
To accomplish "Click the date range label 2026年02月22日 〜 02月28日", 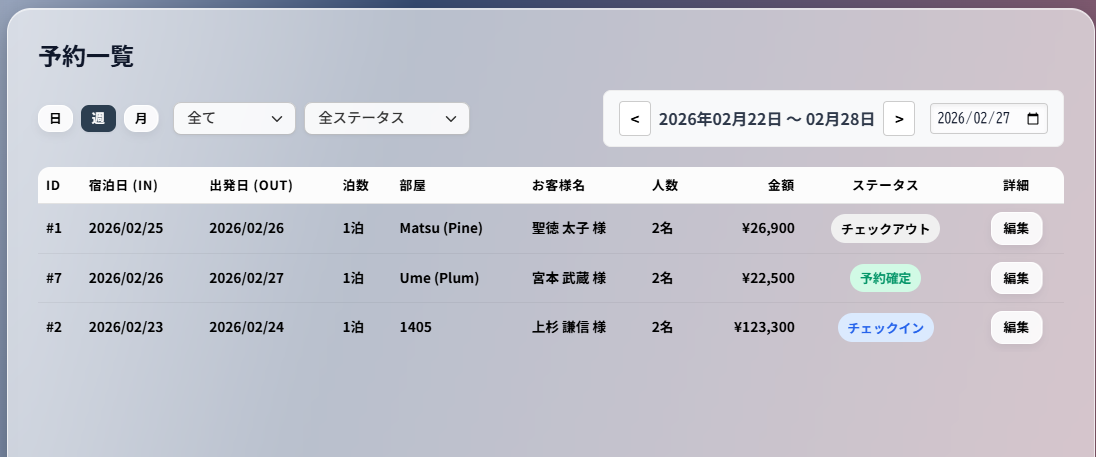I will 766,118.
